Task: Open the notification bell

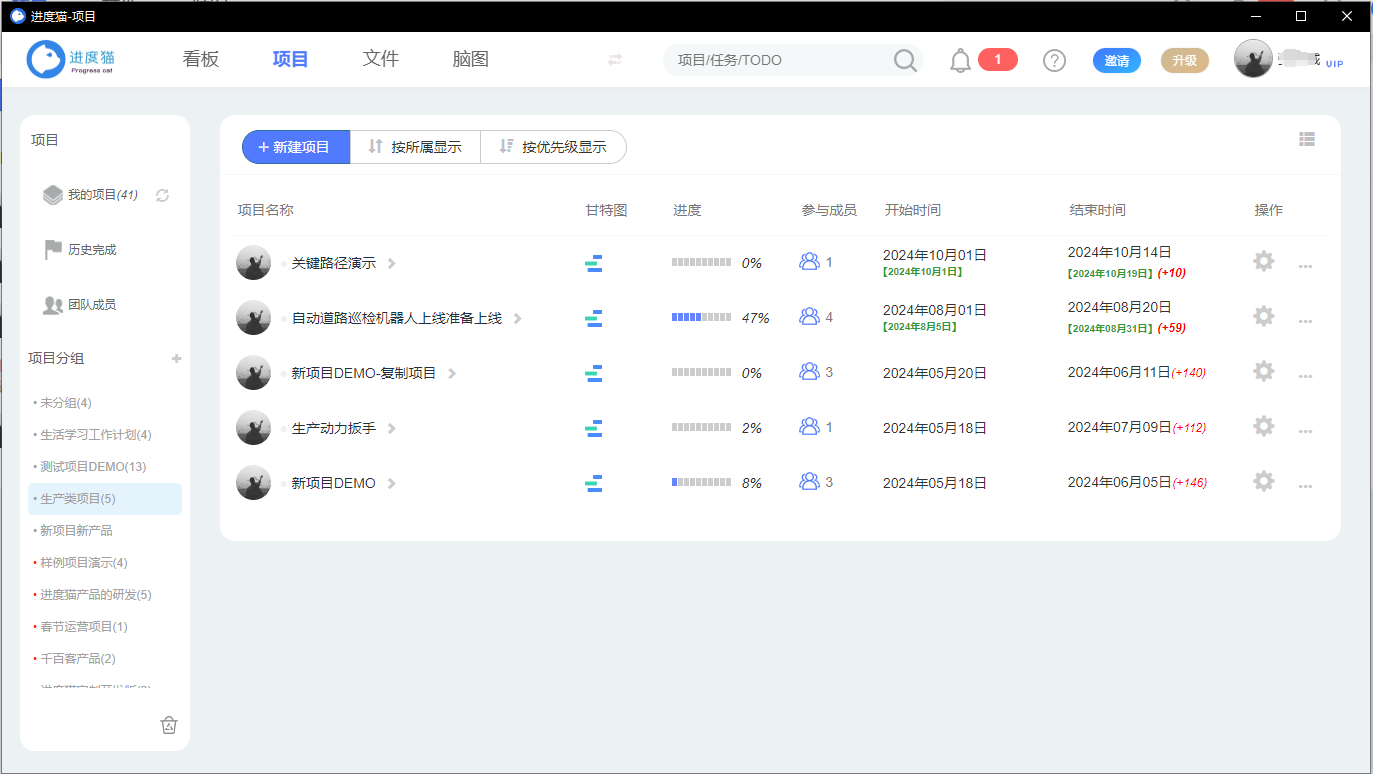Action: [959, 60]
